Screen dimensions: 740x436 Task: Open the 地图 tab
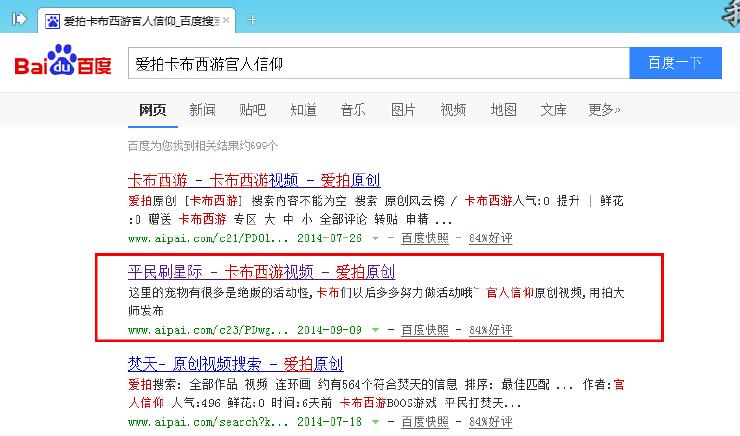pyautogui.click(x=504, y=110)
